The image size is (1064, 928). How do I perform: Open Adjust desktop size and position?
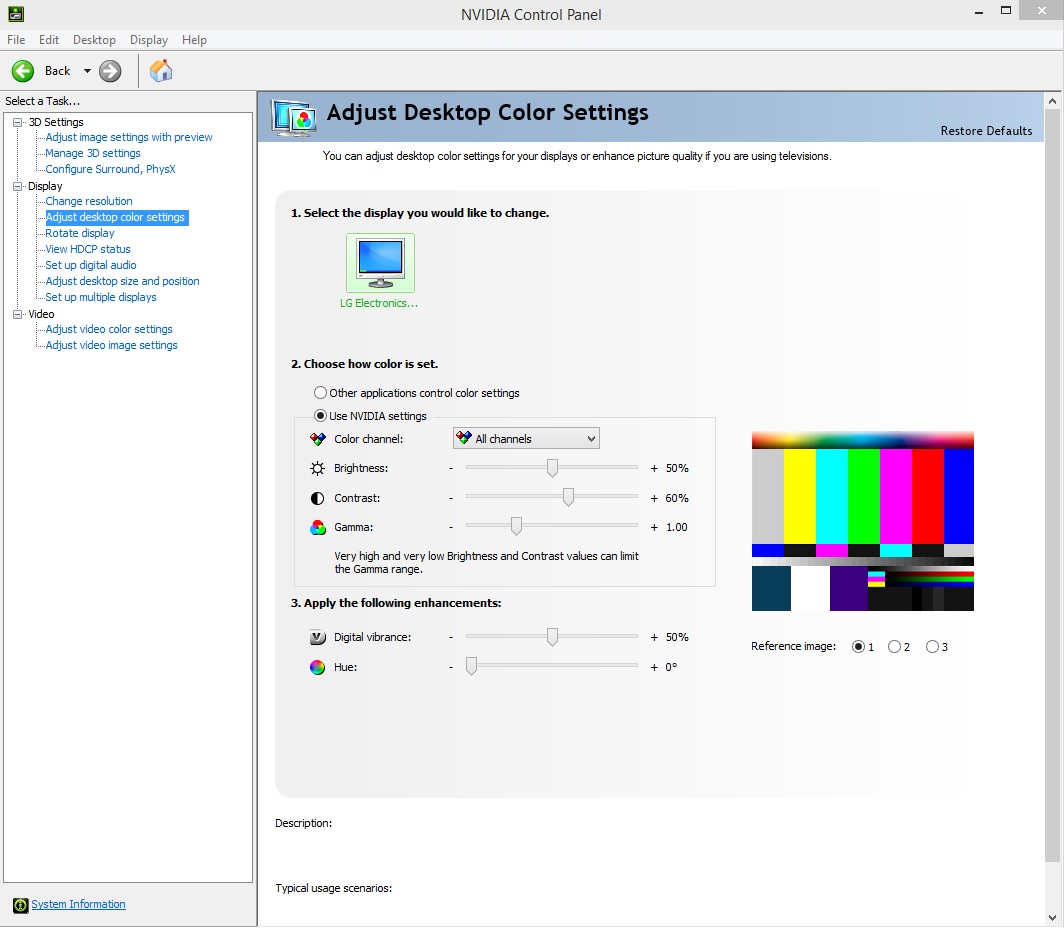click(123, 281)
